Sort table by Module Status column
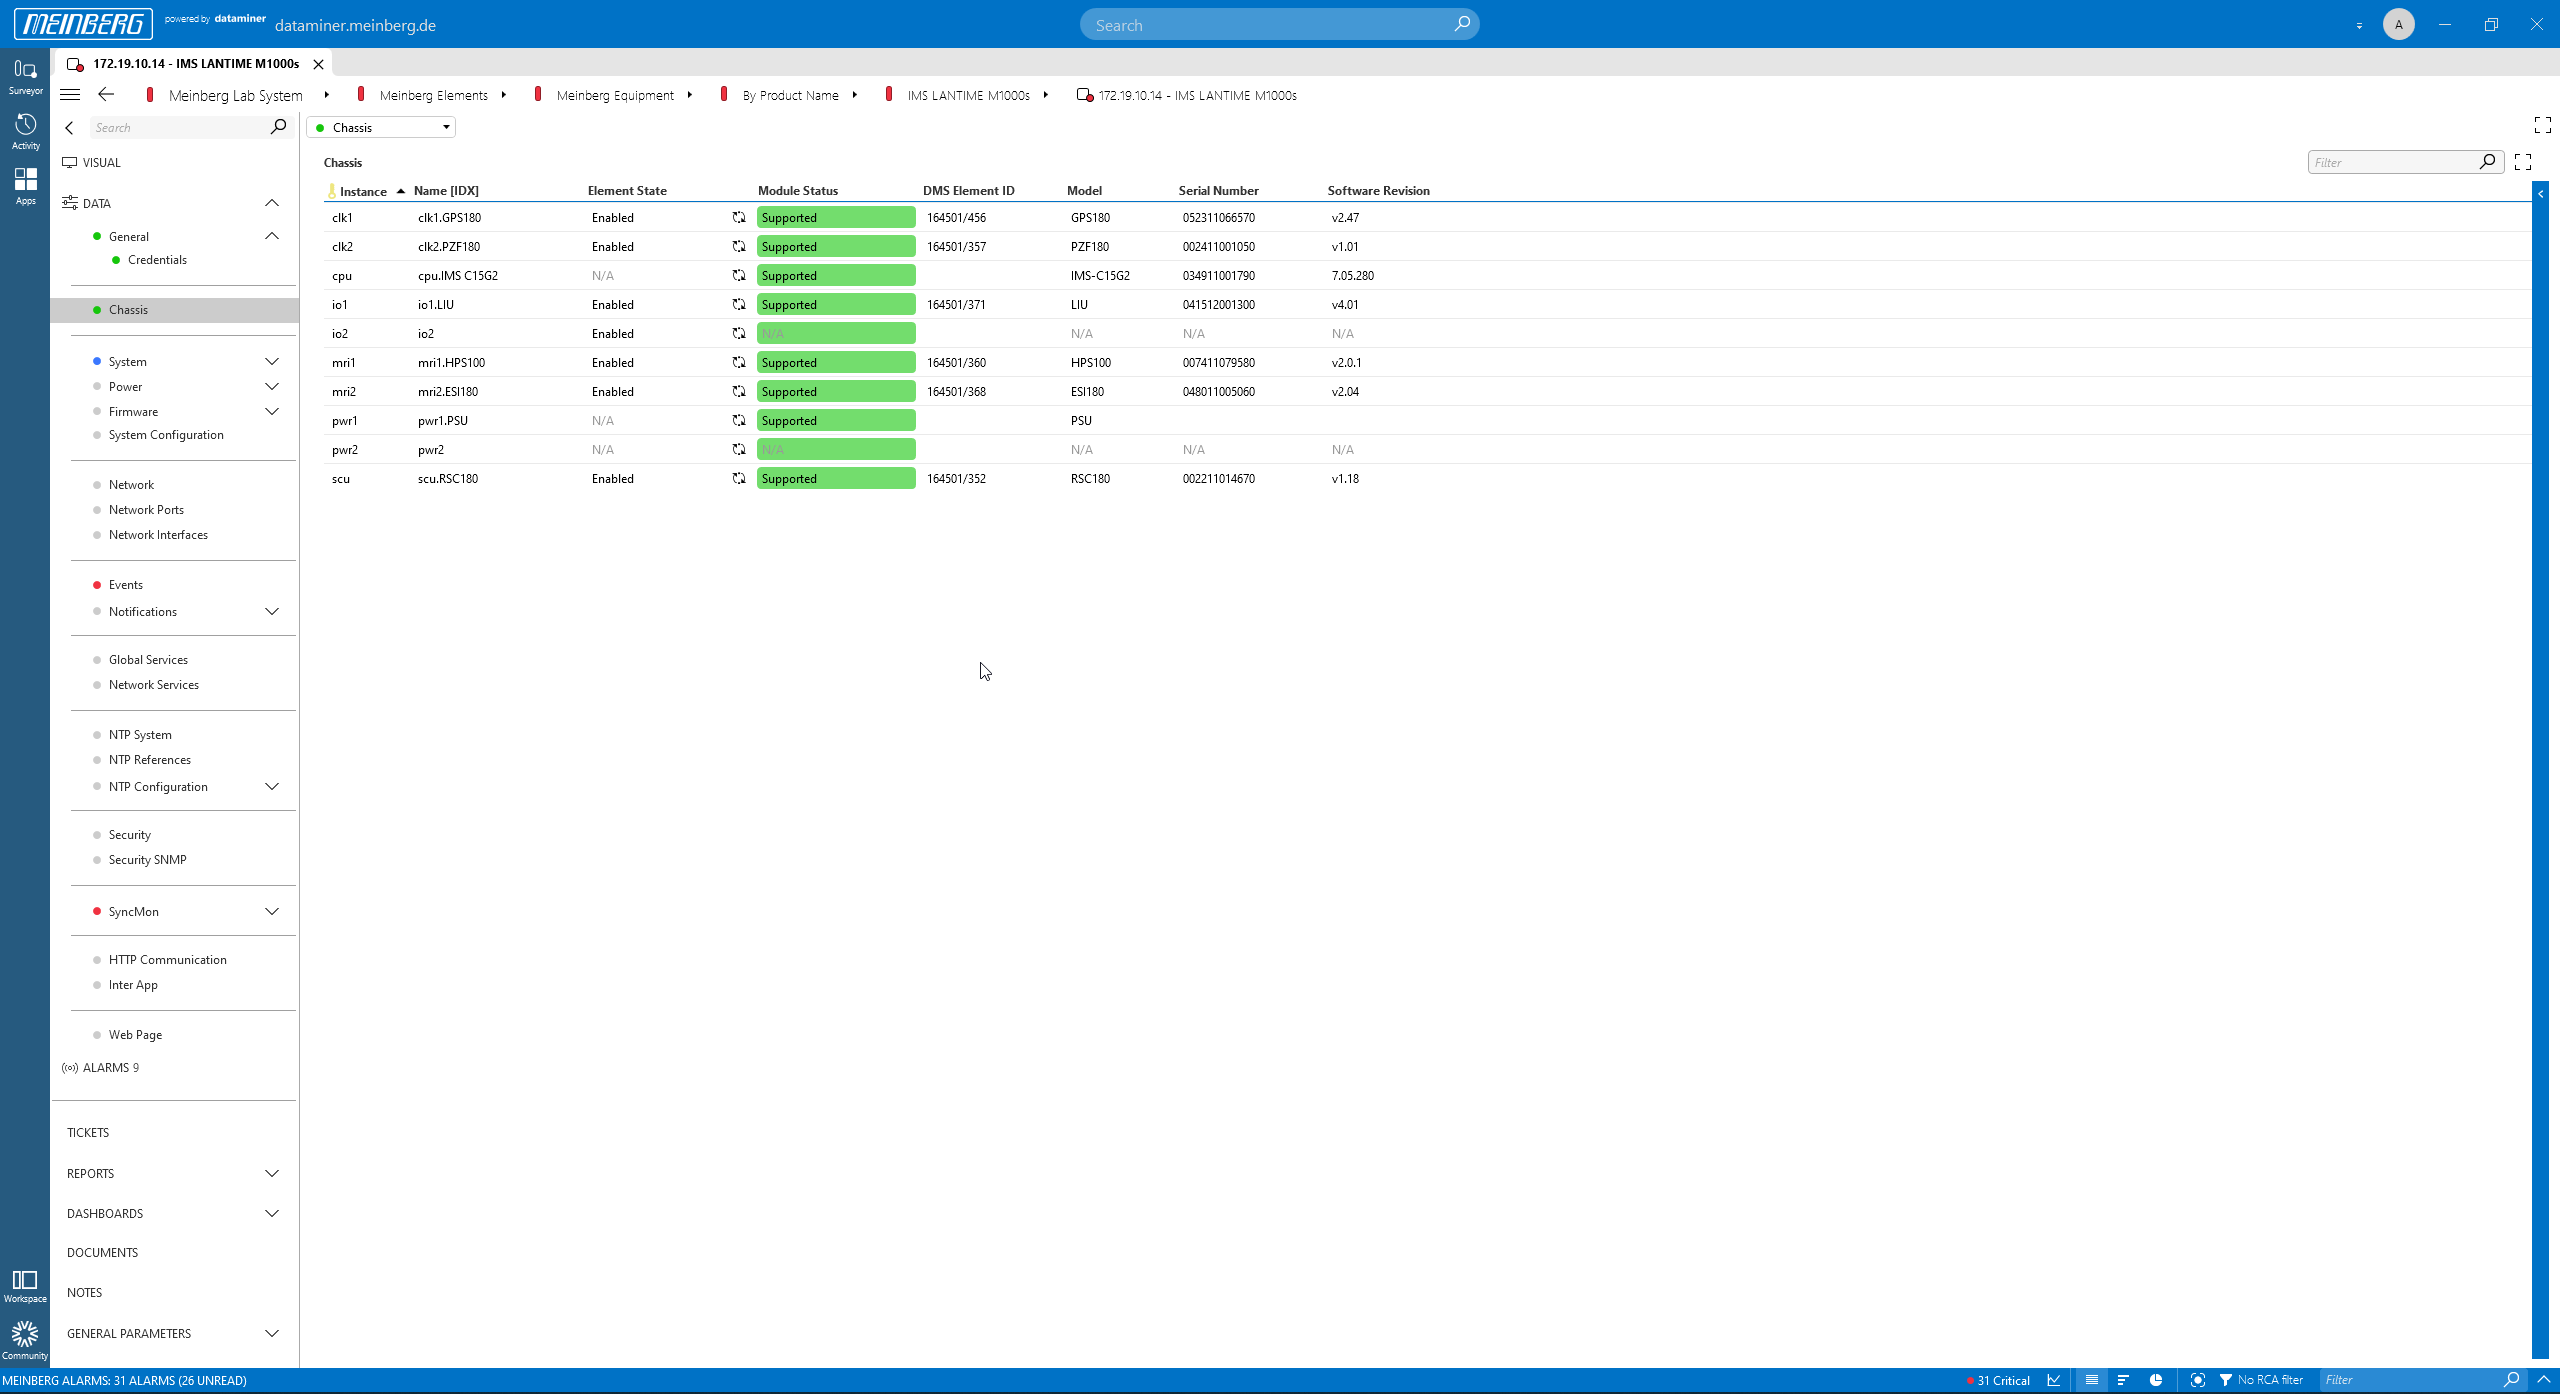 coord(797,190)
